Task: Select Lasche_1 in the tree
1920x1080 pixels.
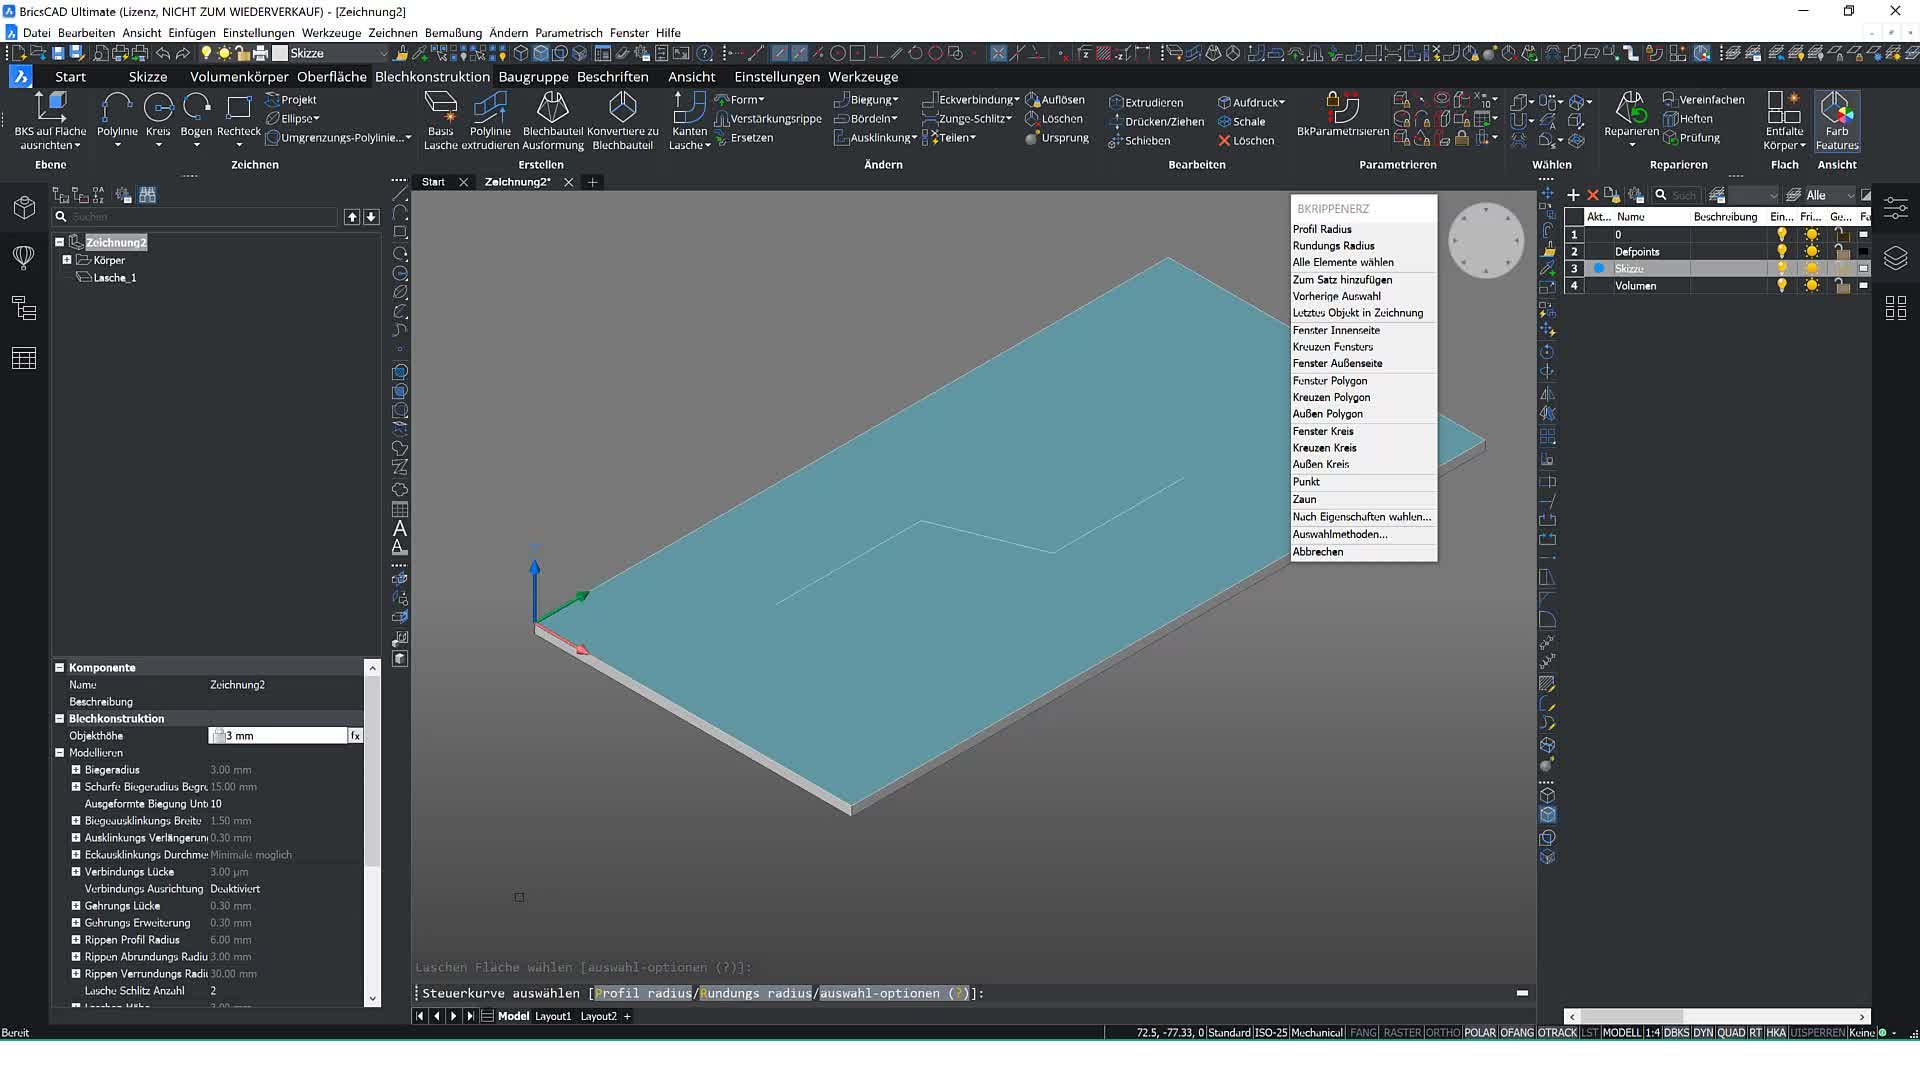Action: click(x=114, y=278)
